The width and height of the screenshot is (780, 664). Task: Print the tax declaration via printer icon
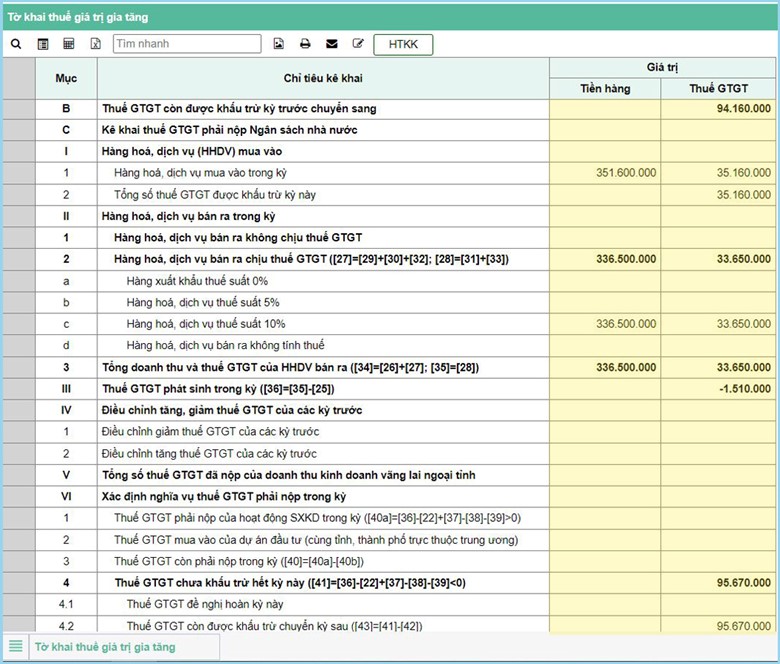(305, 44)
